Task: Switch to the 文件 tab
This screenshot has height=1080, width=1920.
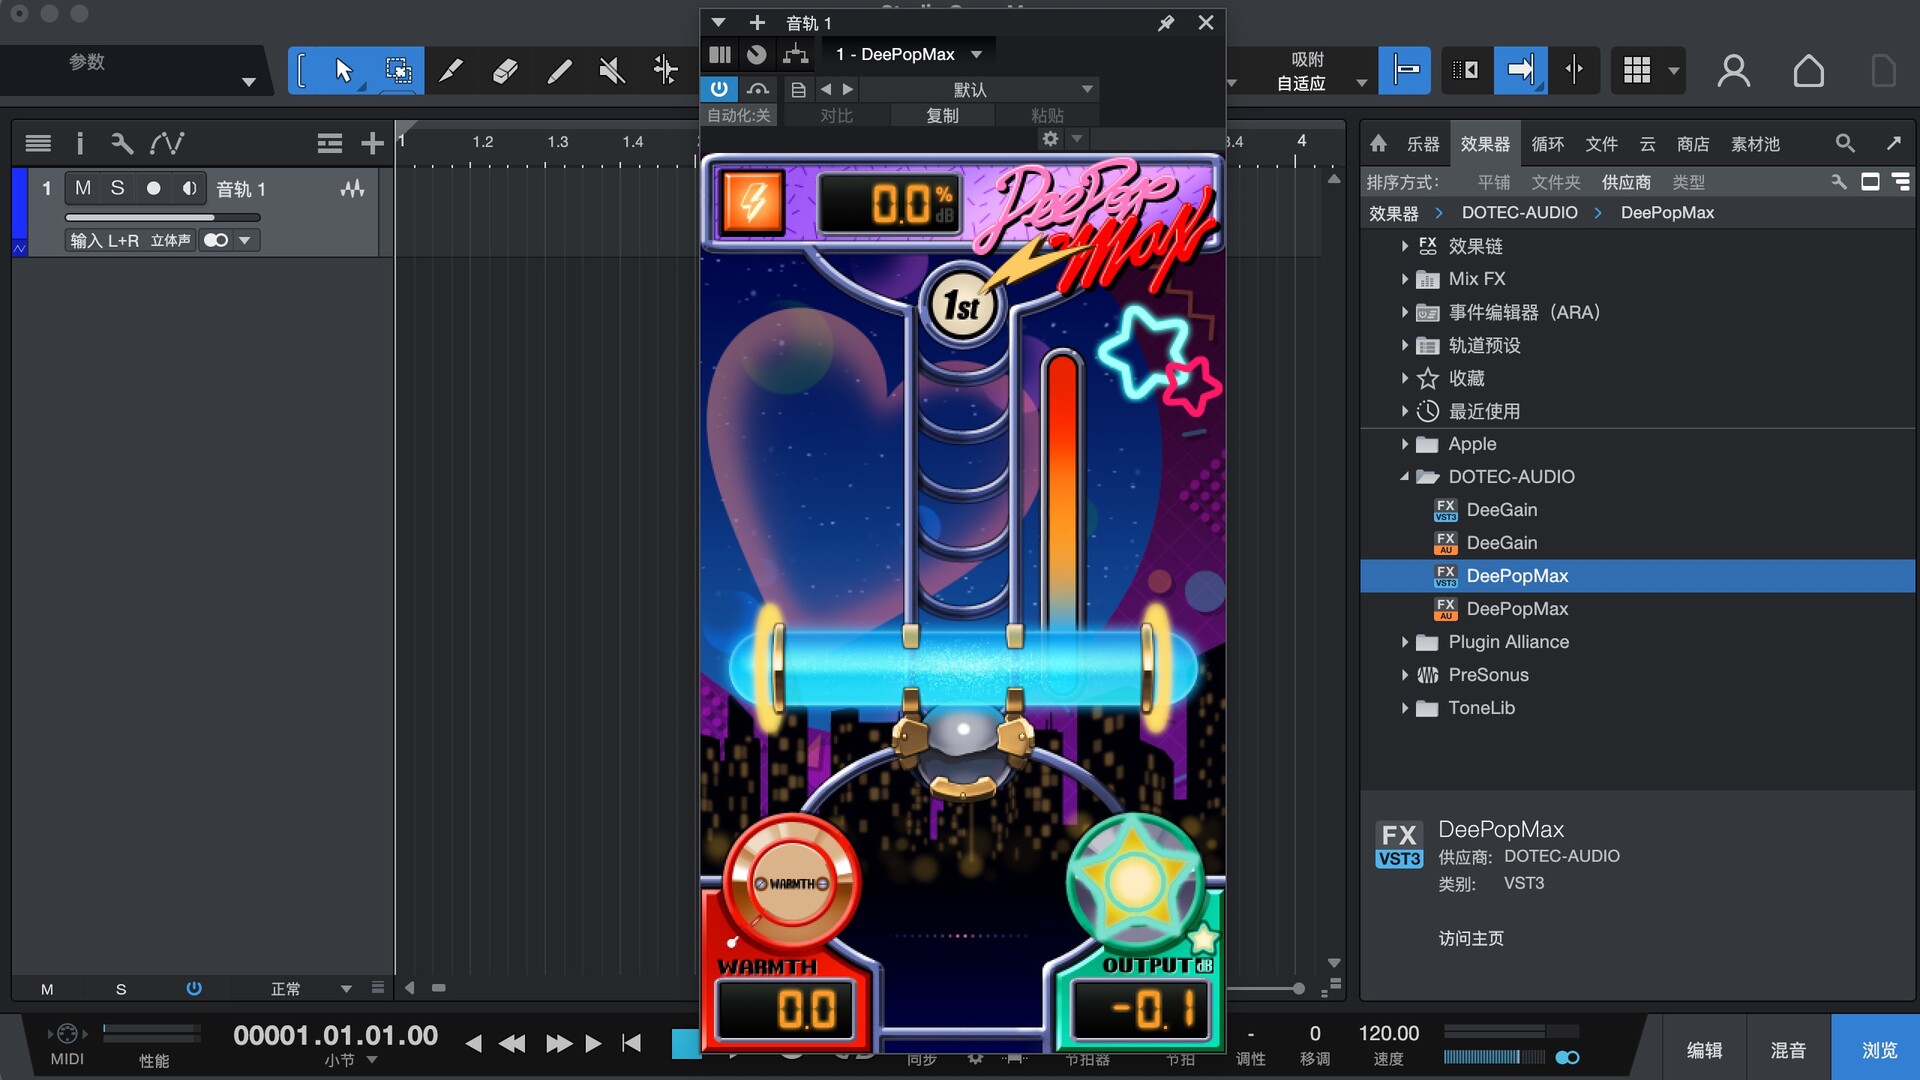Action: click(x=1601, y=144)
